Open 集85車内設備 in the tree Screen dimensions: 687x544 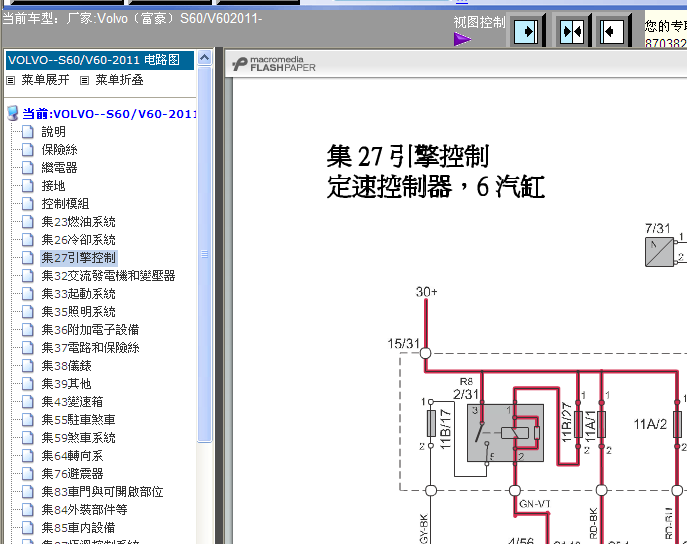(x=78, y=527)
